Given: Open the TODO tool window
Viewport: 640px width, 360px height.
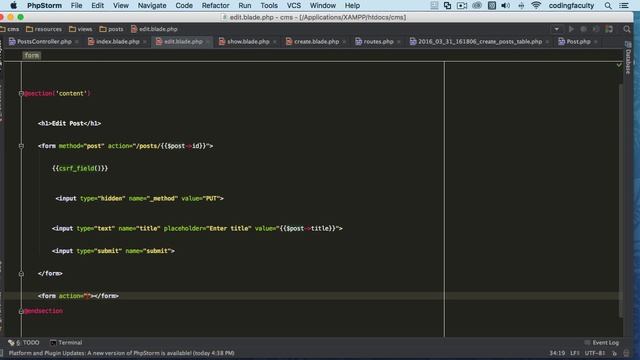Looking at the screenshot, I should point(24,342).
